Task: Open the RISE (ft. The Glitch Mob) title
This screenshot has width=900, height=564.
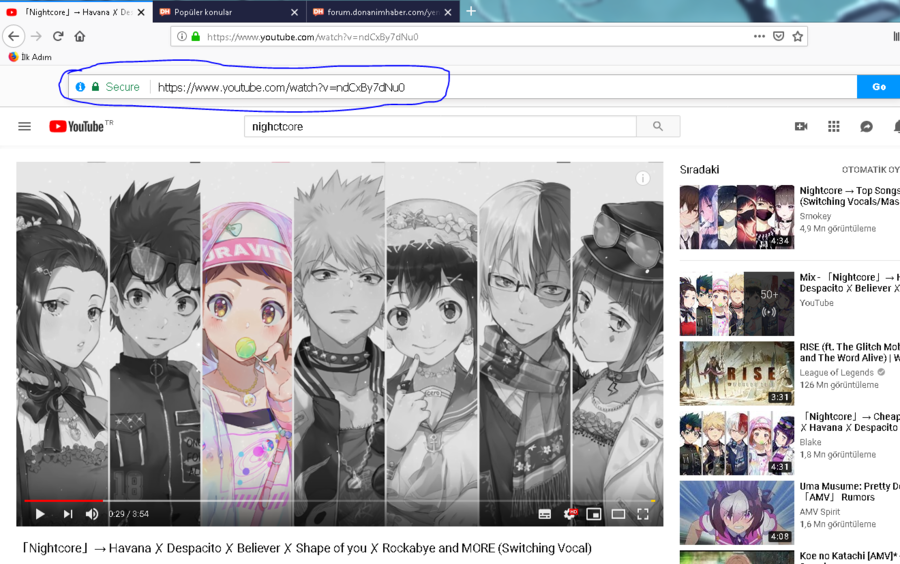Action: point(849,352)
